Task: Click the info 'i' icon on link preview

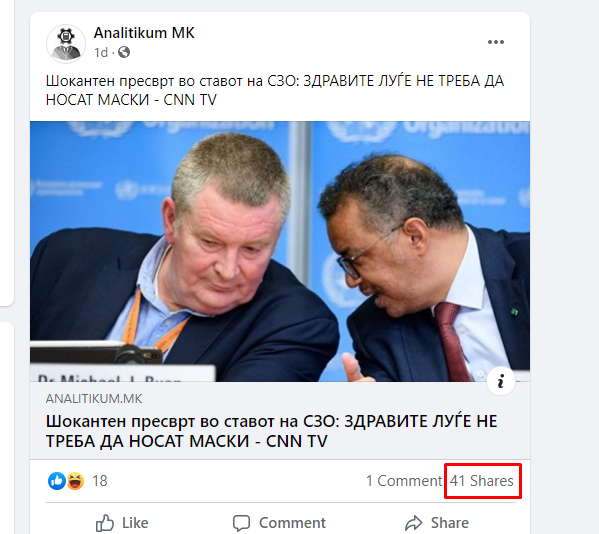Action: (500, 381)
